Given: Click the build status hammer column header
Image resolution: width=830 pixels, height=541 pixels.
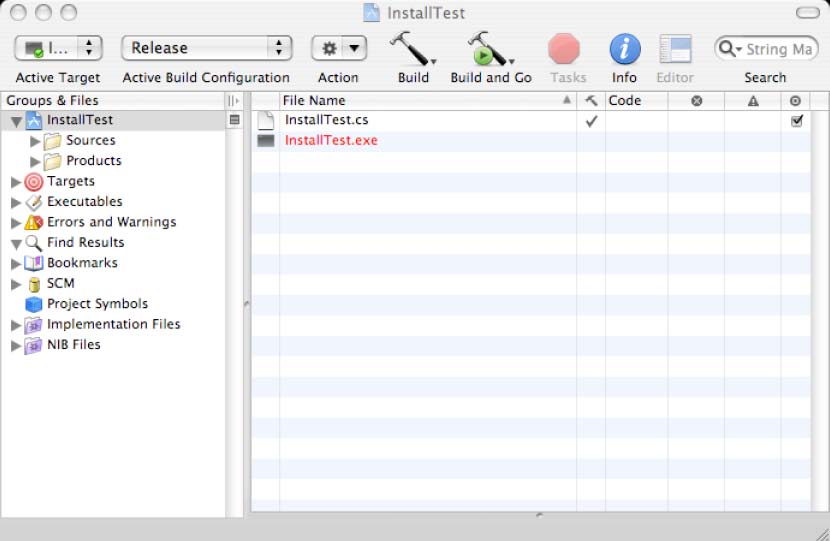Looking at the screenshot, I should (x=591, y=101).
